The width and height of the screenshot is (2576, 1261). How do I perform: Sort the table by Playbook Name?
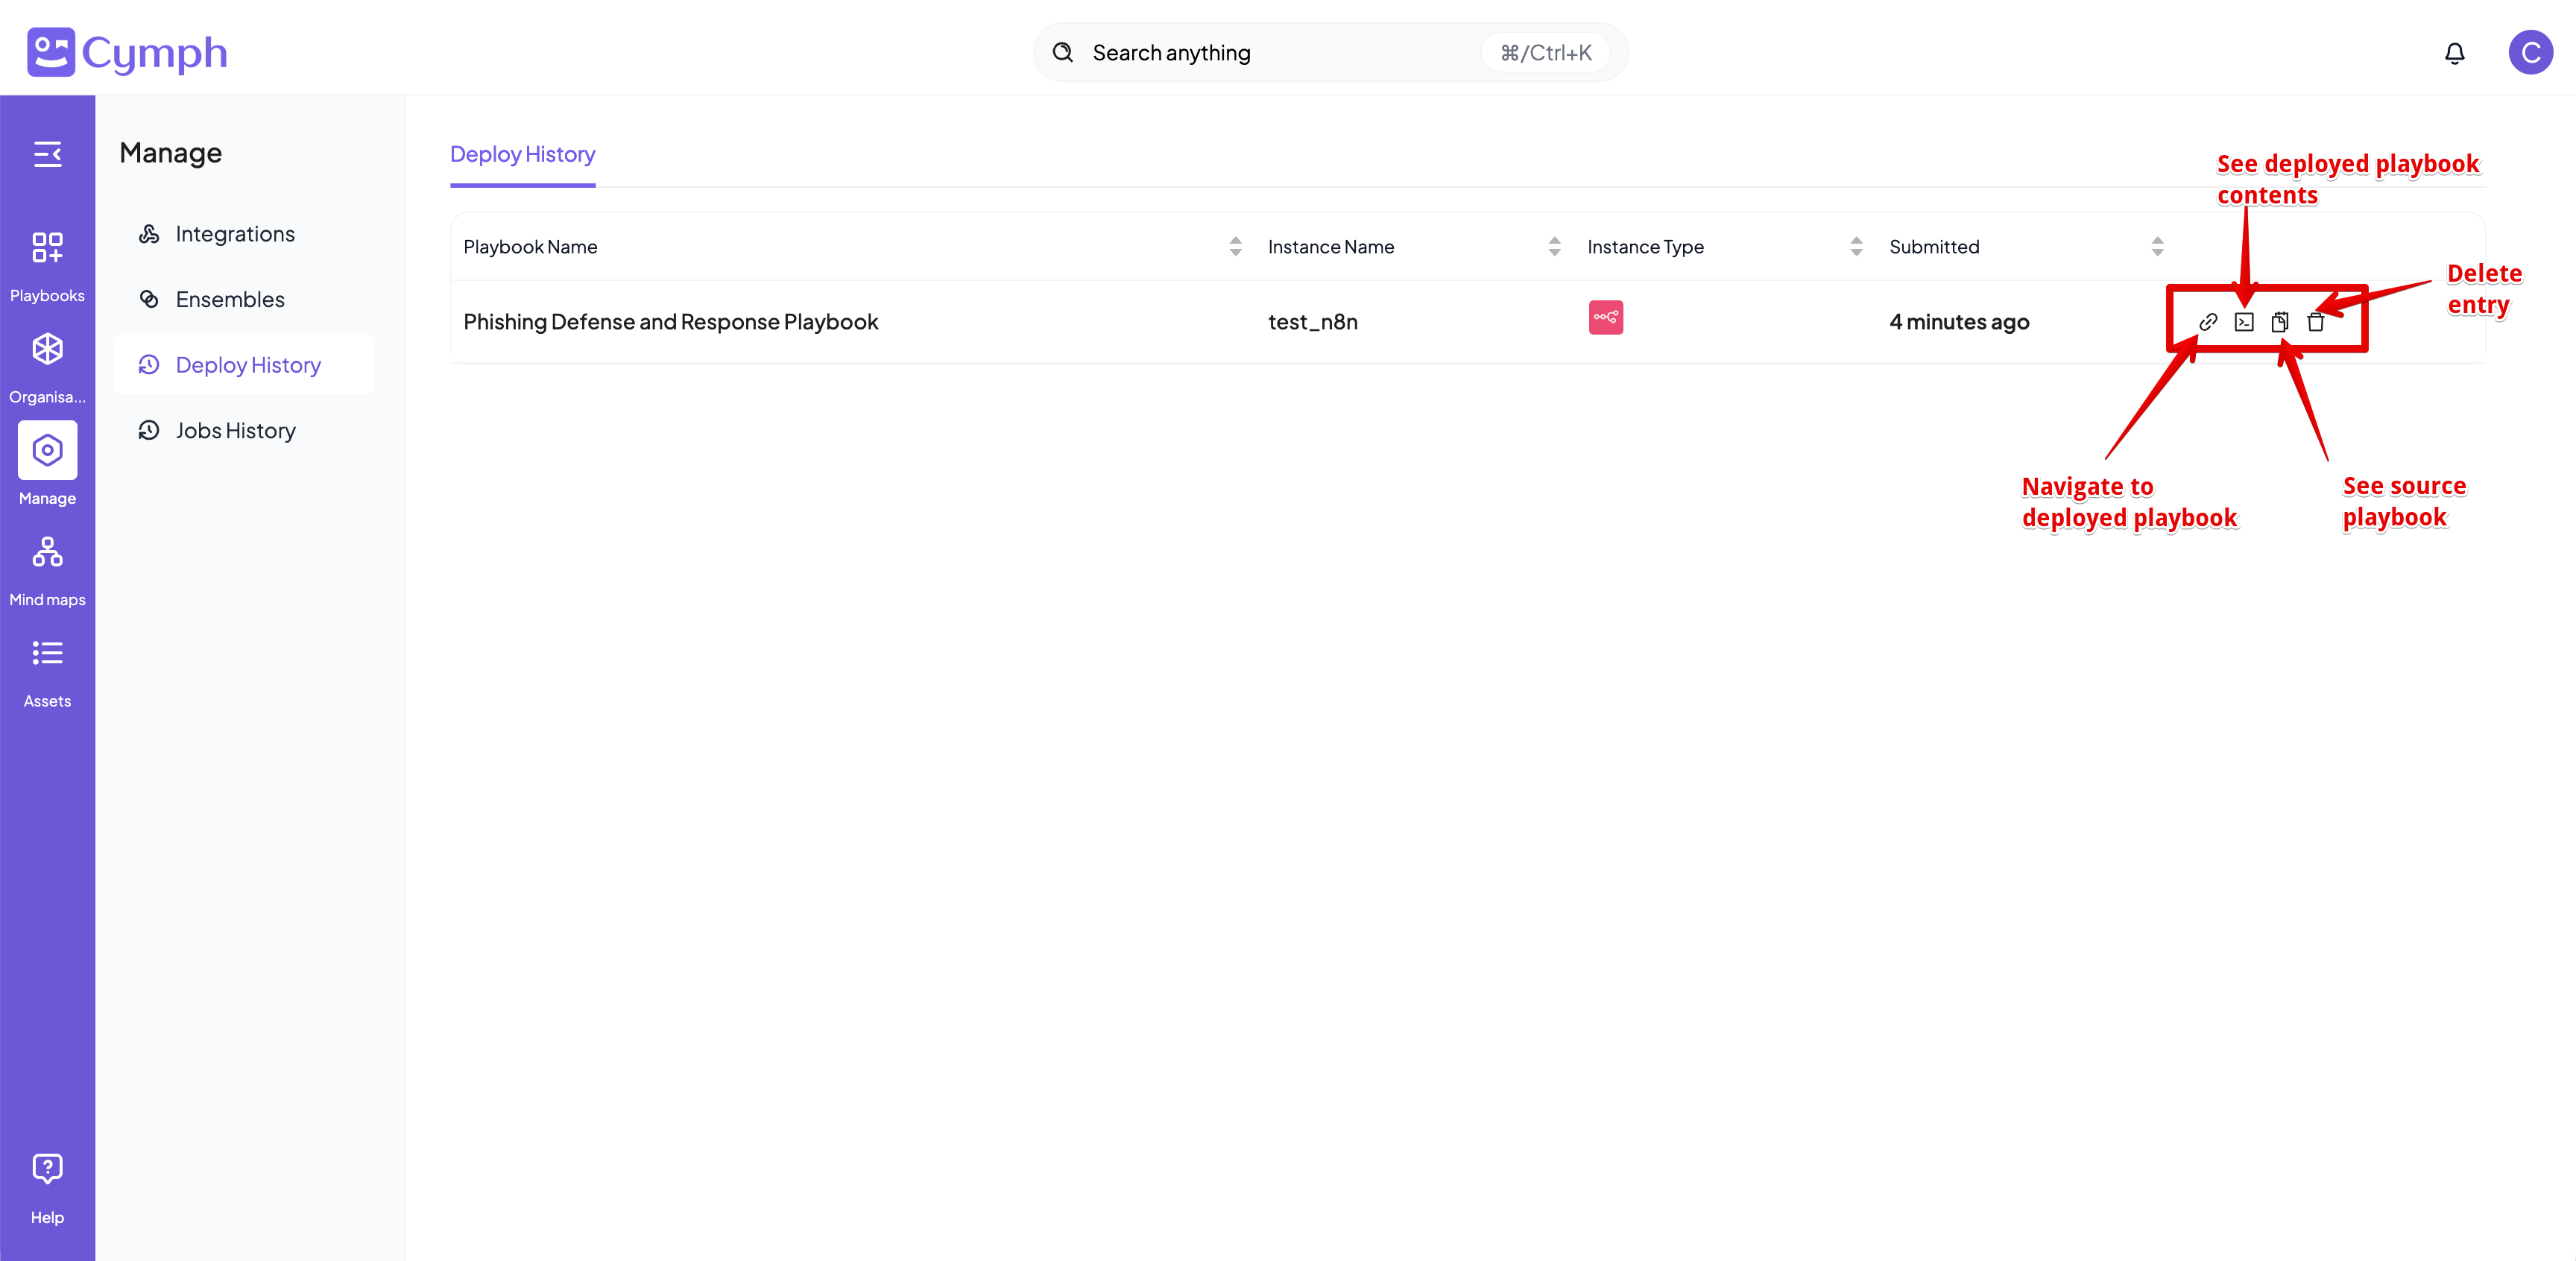pyautogui.click(x=1236, y=246)
